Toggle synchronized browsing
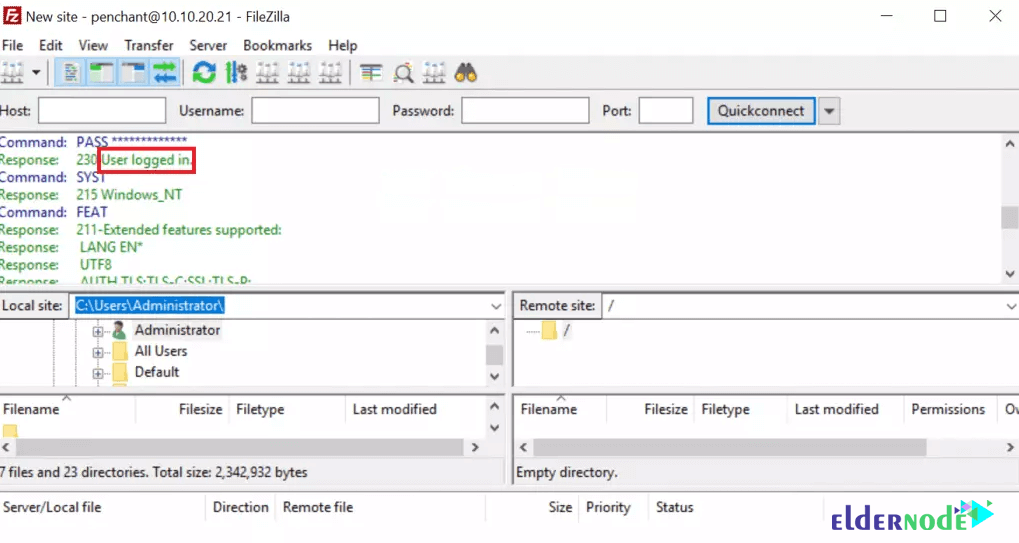 point(434,73)
